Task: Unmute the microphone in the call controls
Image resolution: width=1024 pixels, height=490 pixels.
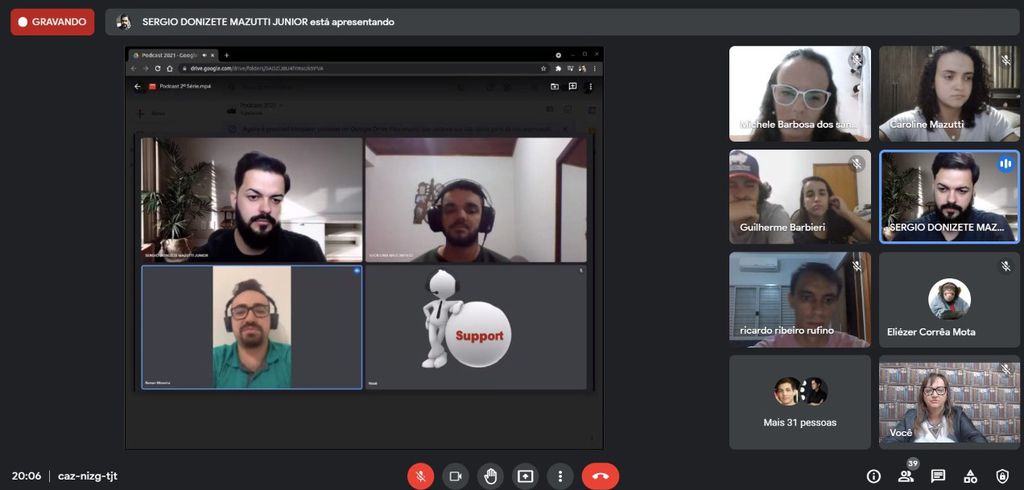Action: pyautogui.click(x=420, y=476)
